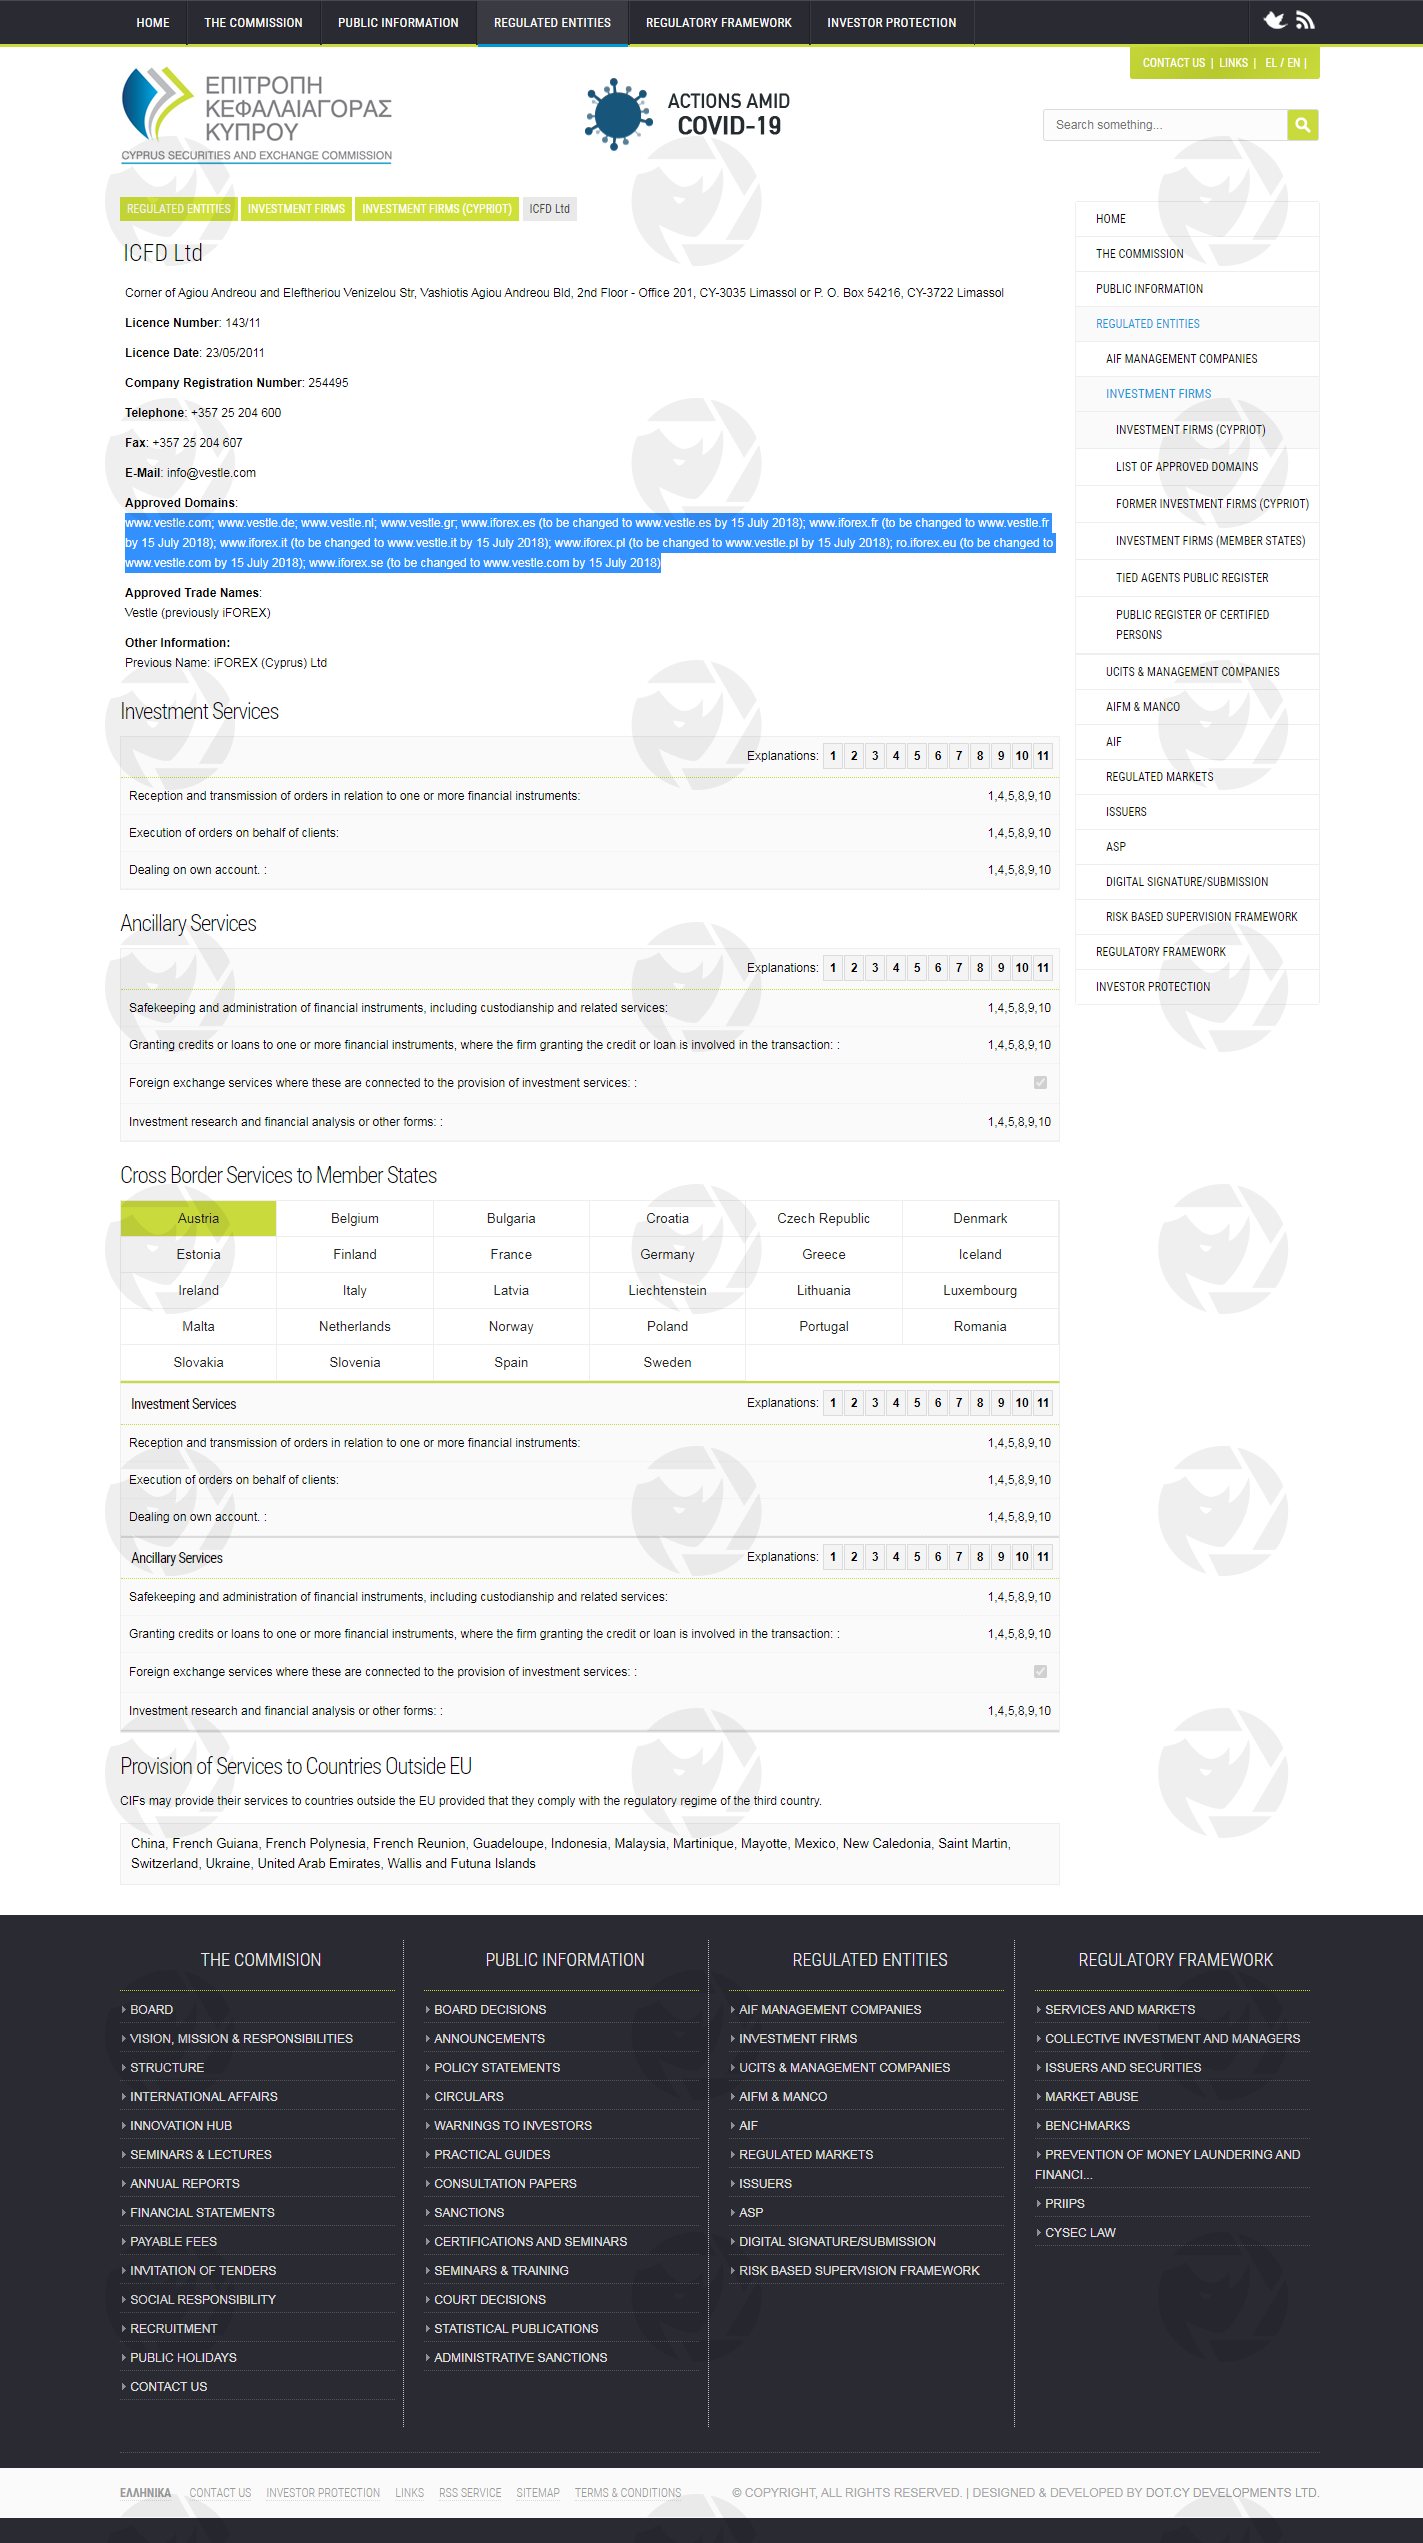The height and width of the screenshot is (2543, 1423).
Task: Open Regulated Entities in top navigation
Action: pos(552,23)
